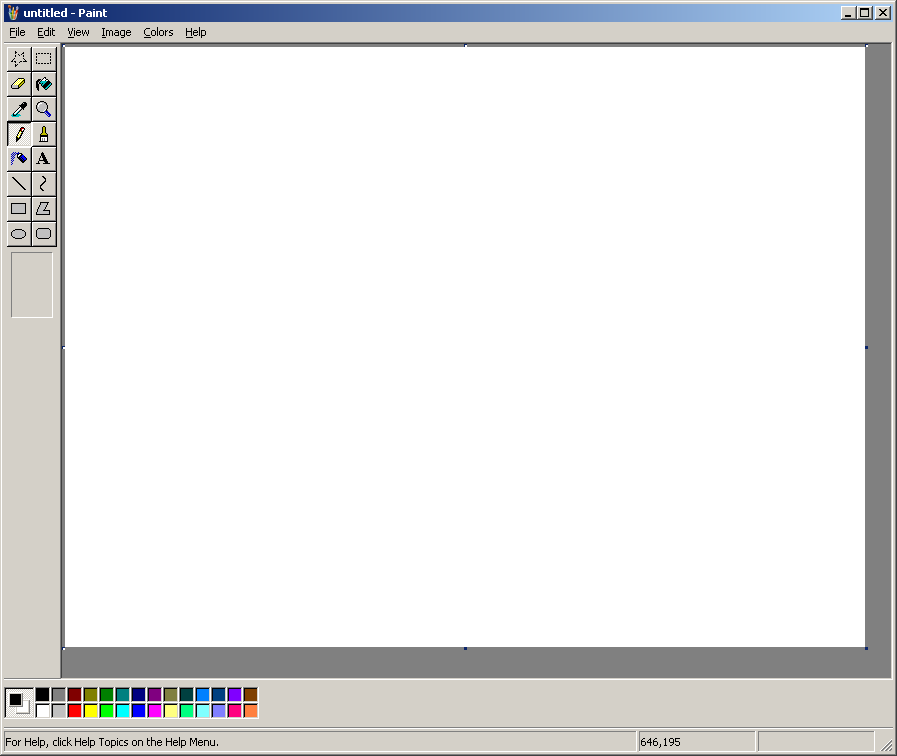The image size is (897, 756).
Task: Select the Pencil tool
Action: coord(19,134)
